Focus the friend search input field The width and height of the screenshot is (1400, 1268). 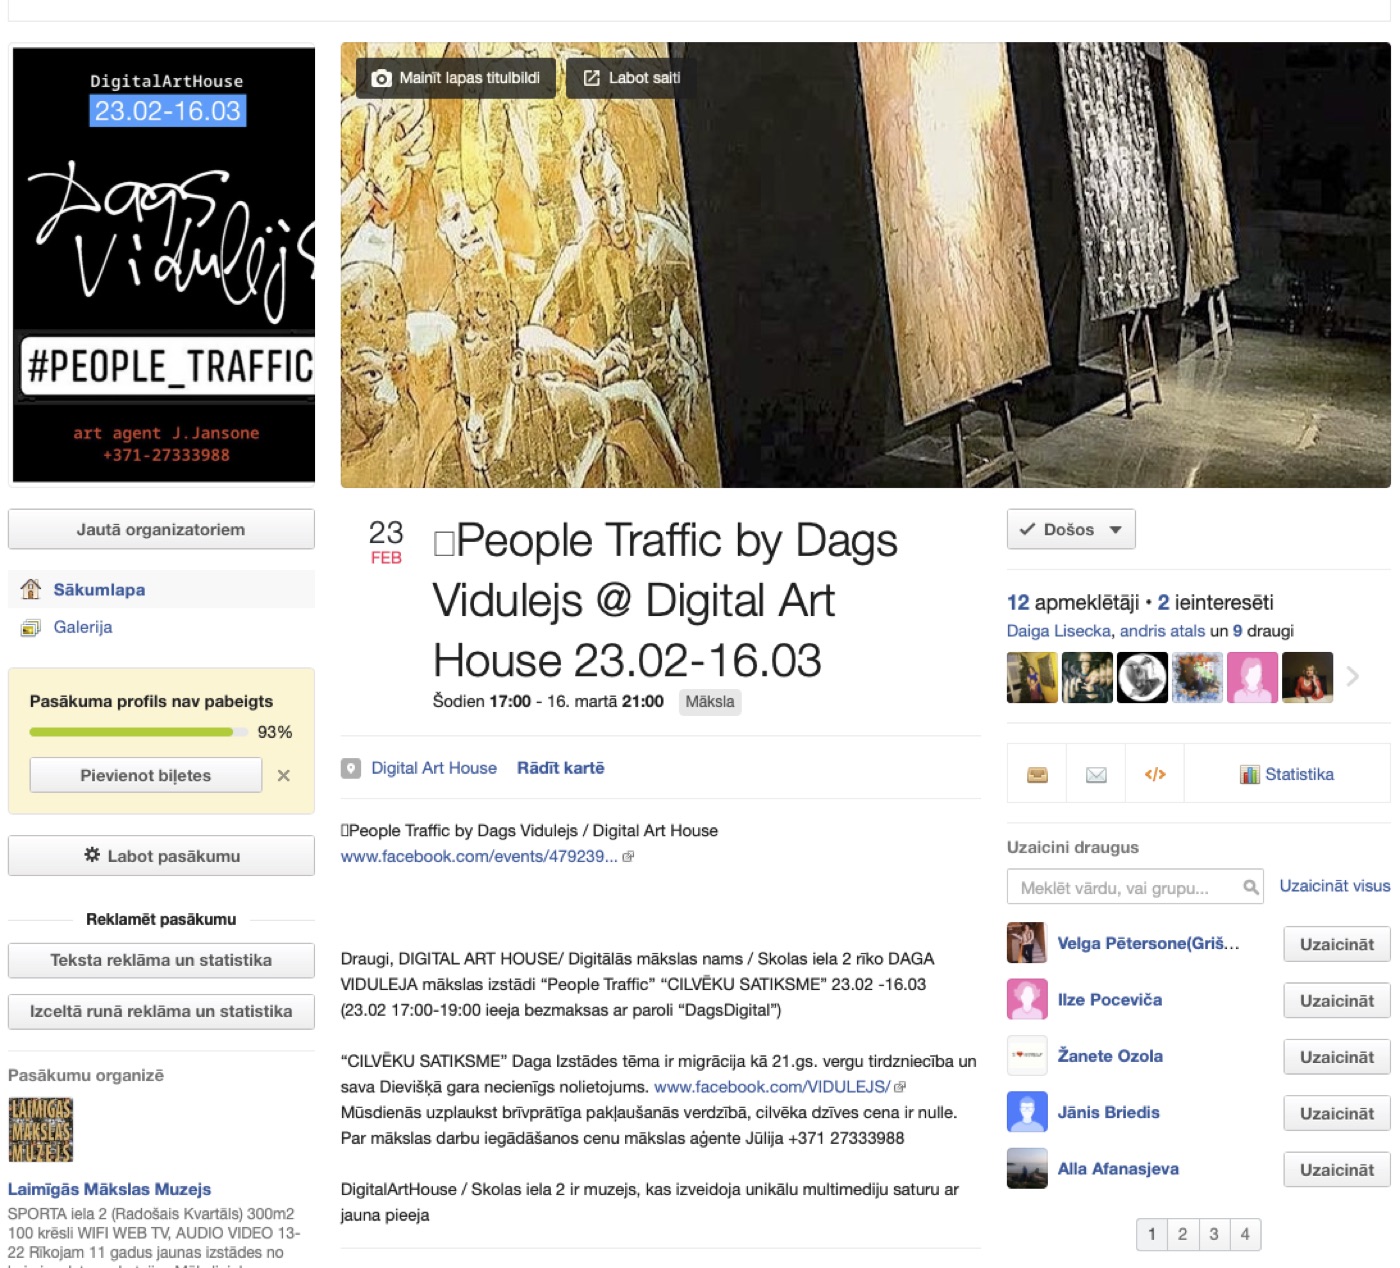(1135, 887)
